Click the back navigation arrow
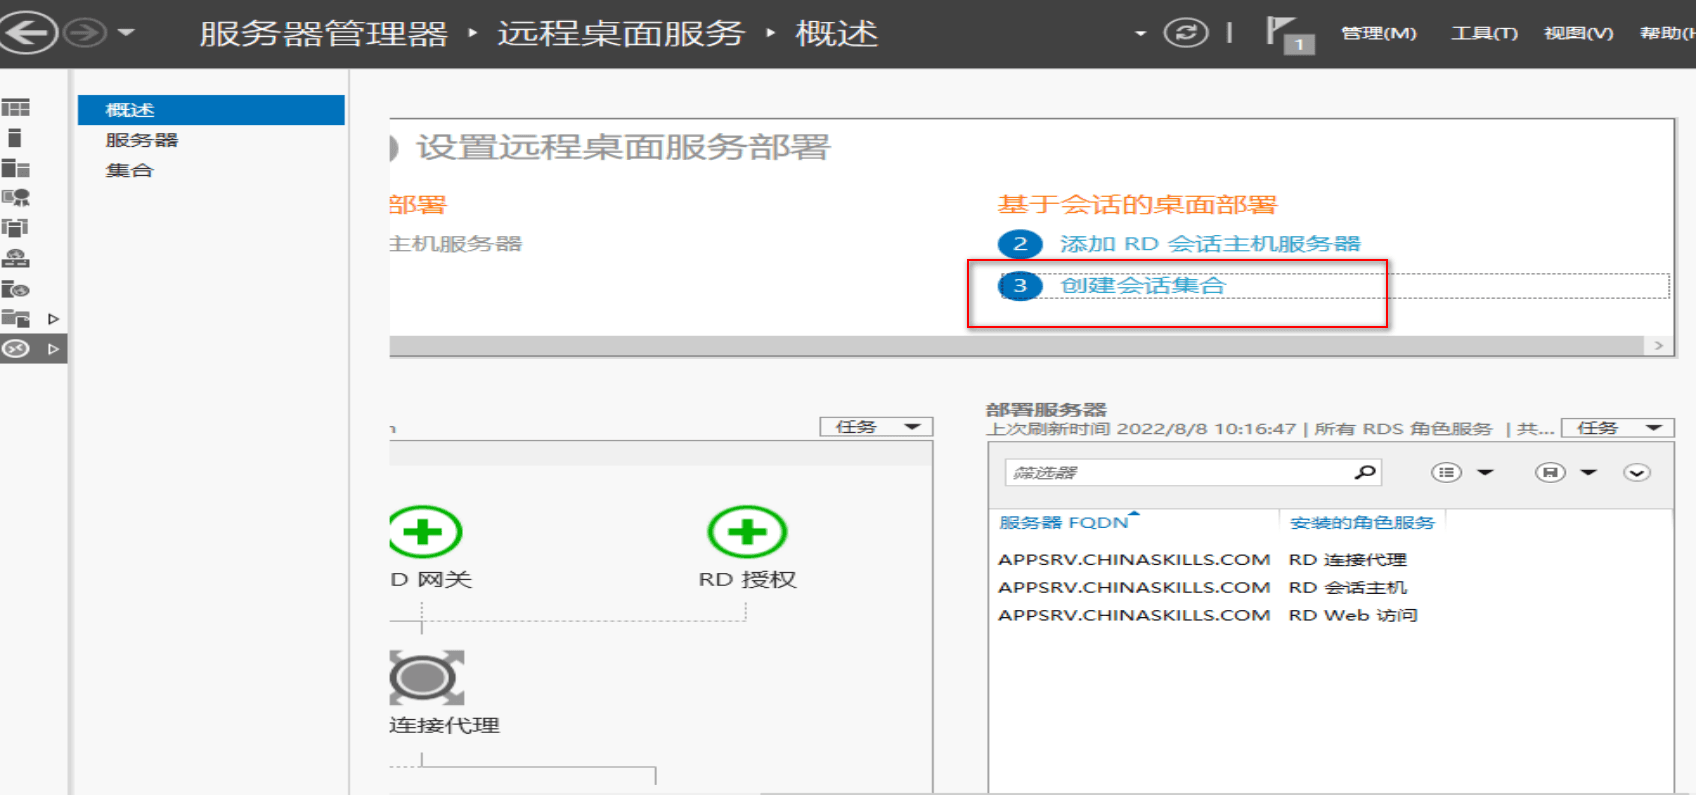1696x795 pixels. (x=28, y=33)
